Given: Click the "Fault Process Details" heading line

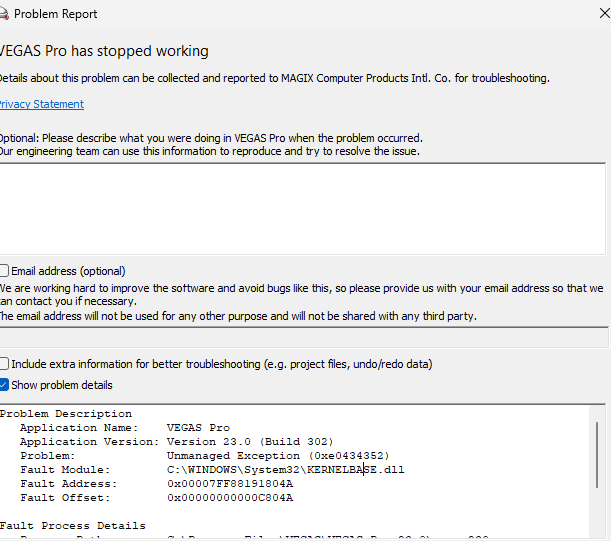Looking at the screenshot, I should (x=72, y=526).
